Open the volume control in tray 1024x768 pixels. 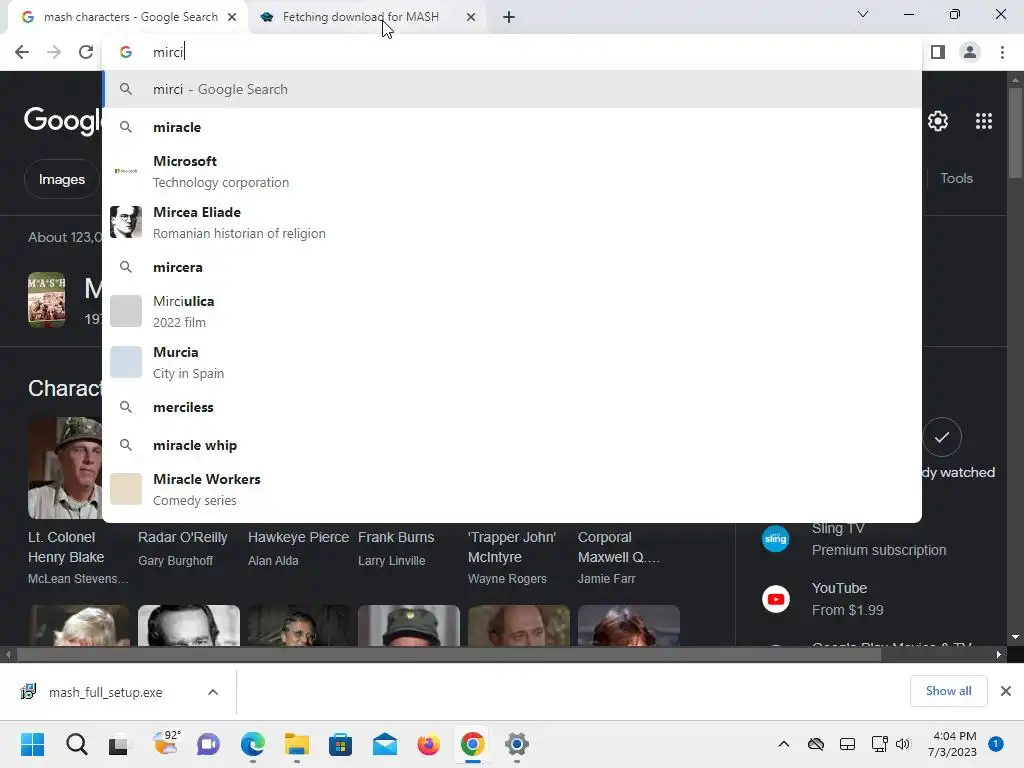[x=903, y=744]
